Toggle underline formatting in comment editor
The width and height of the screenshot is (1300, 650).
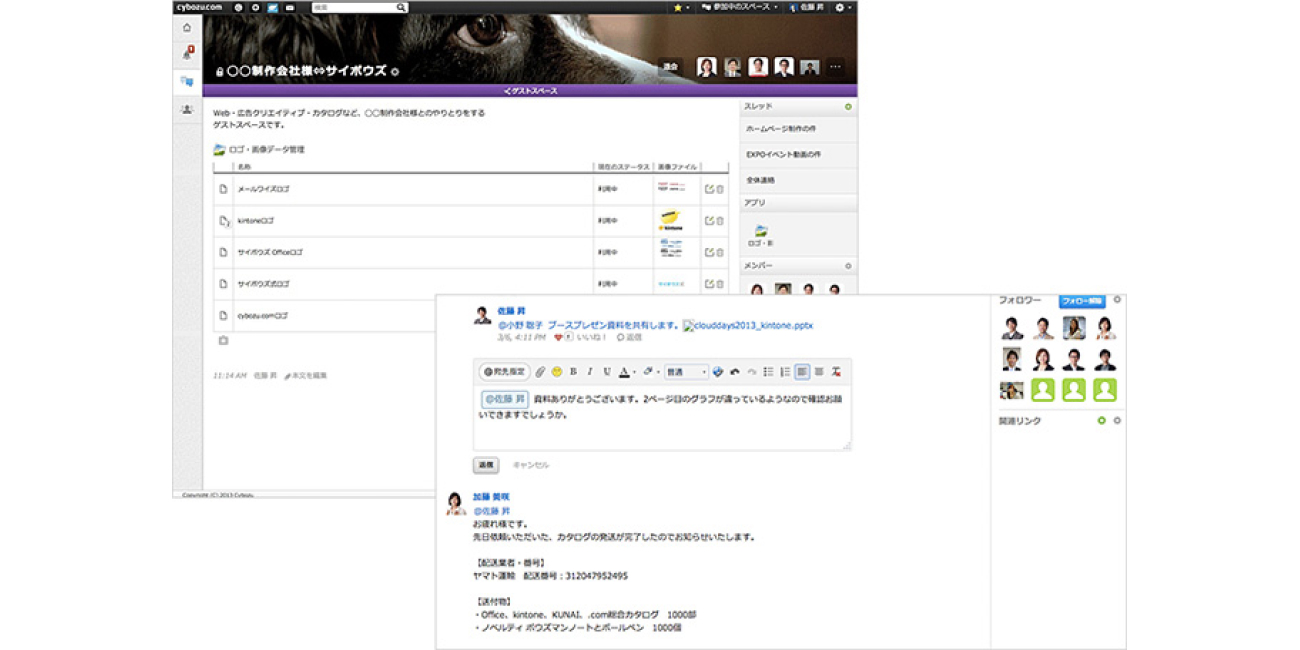point(606,372)
